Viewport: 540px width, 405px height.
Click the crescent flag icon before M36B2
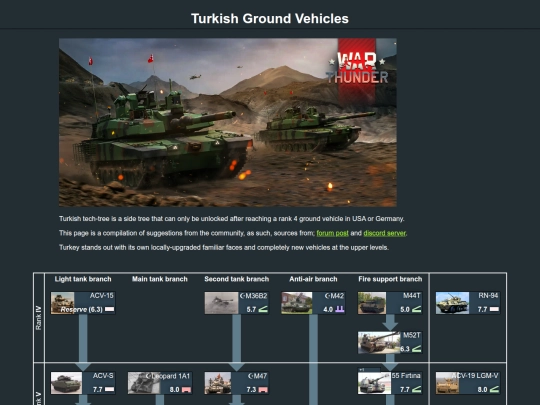click(x=242, y=296)
